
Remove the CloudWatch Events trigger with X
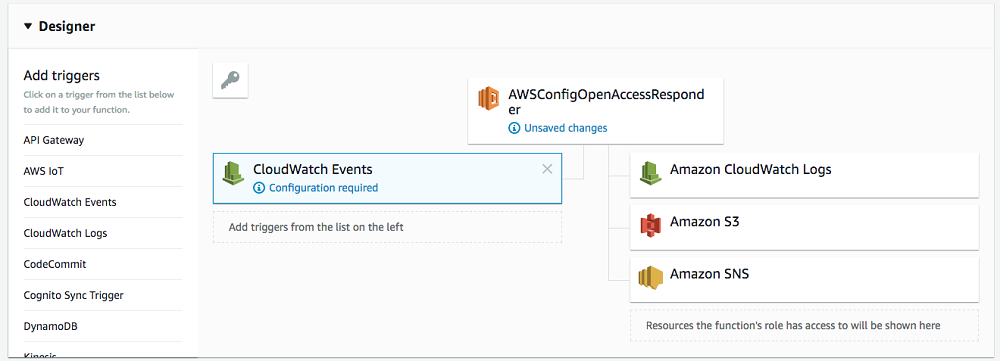(x=547, y=169)
